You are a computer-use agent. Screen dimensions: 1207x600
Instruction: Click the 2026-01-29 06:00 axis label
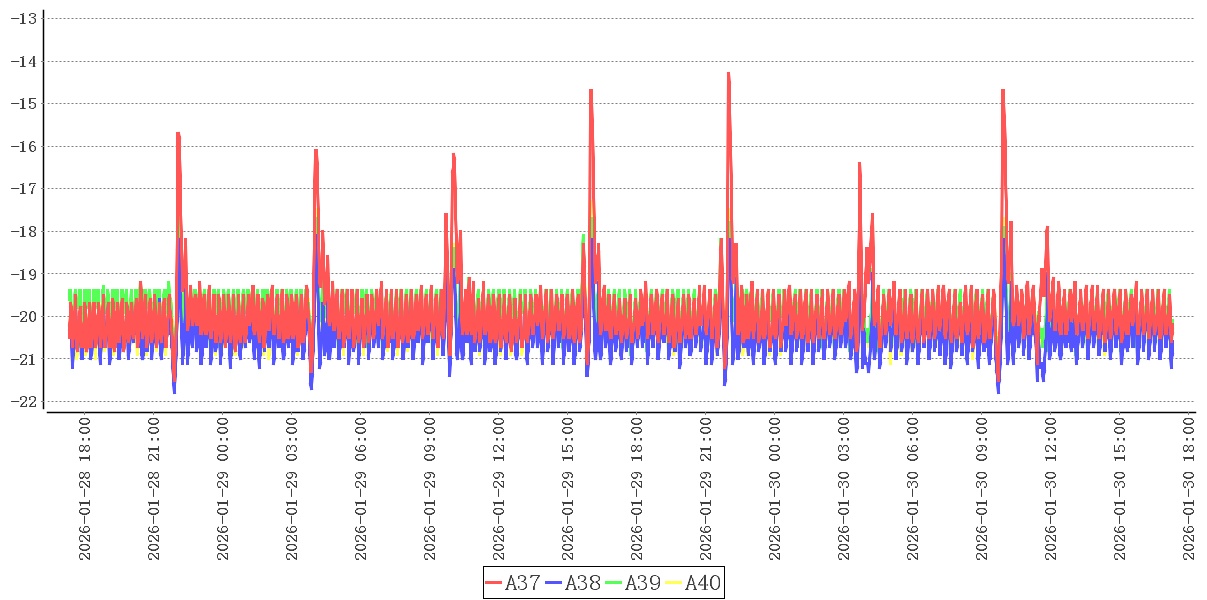[361, 489]
